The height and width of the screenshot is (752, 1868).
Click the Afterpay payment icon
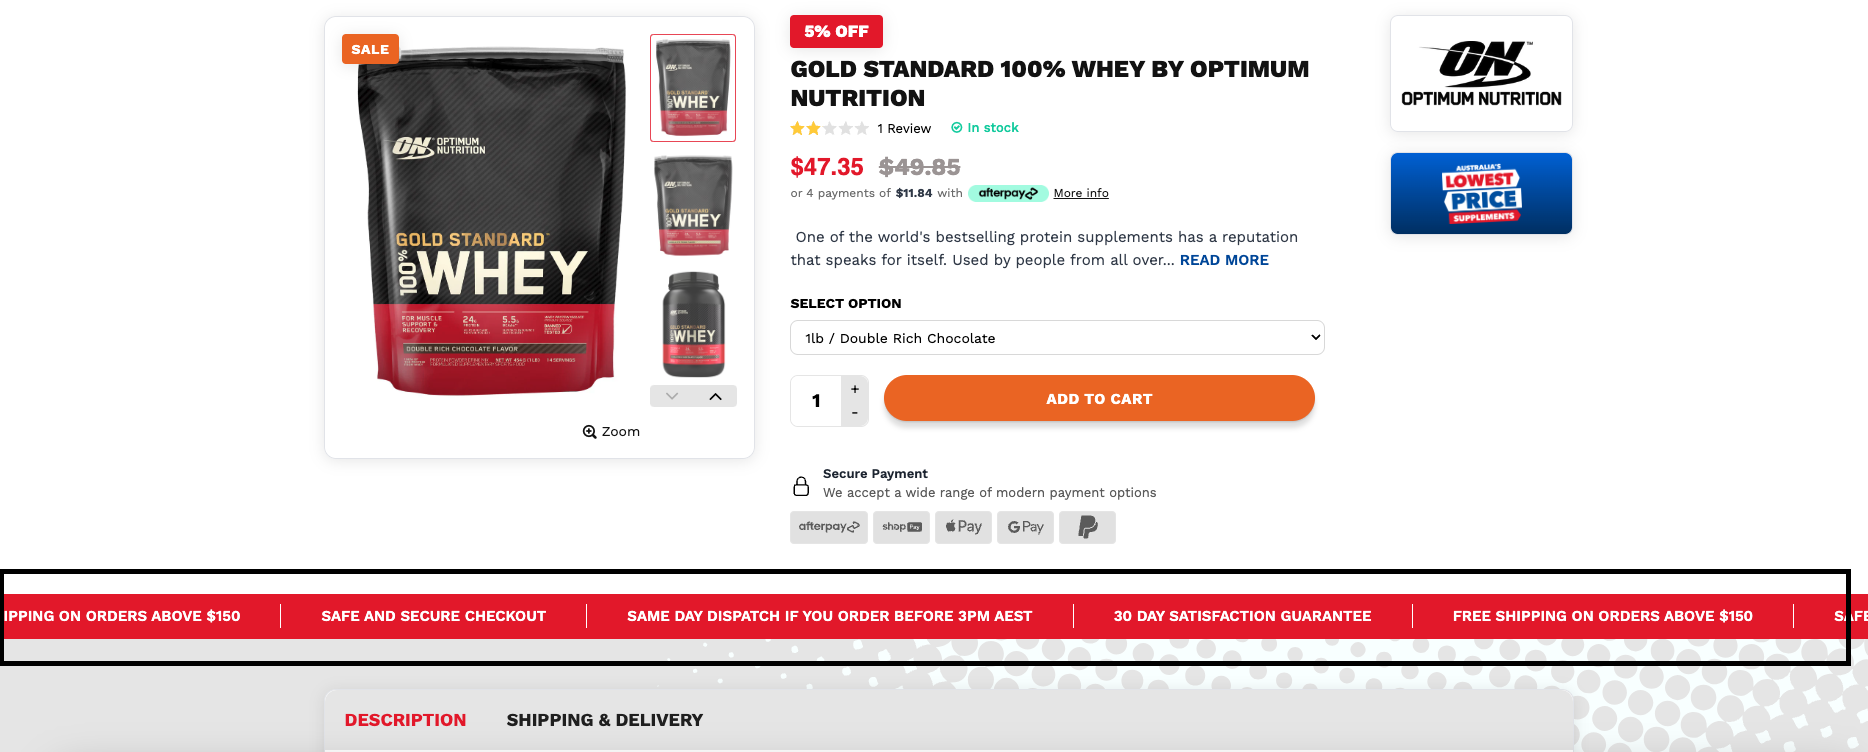tap(828, 527)
